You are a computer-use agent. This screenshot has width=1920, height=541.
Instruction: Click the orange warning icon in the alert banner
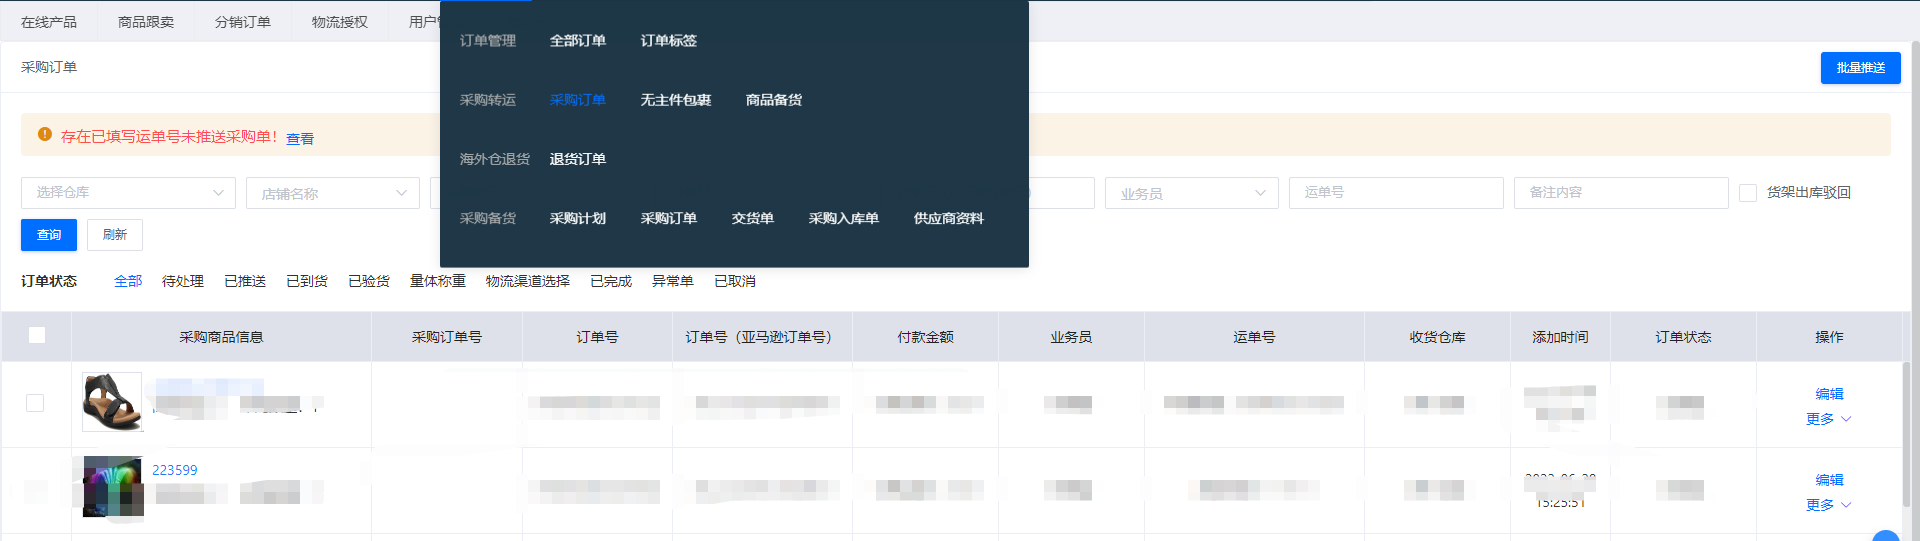[45, 134]
